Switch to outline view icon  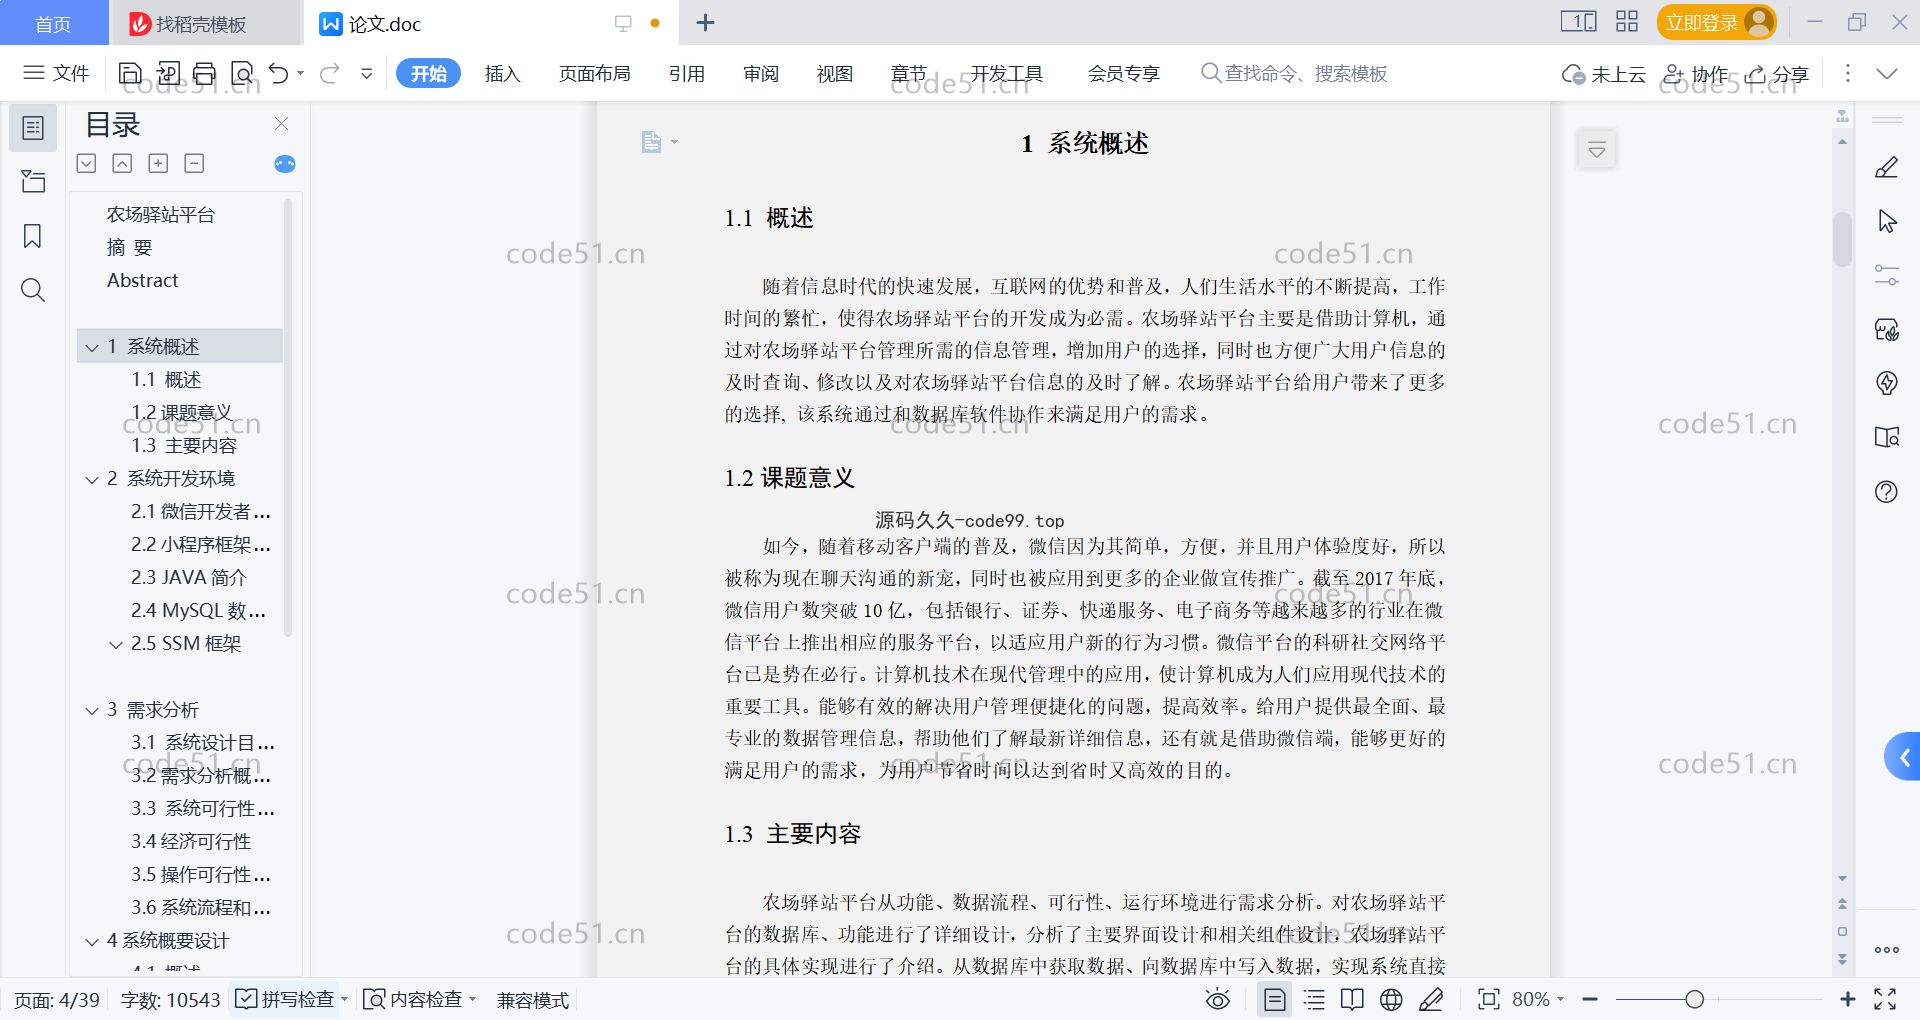click(1315, 999)
